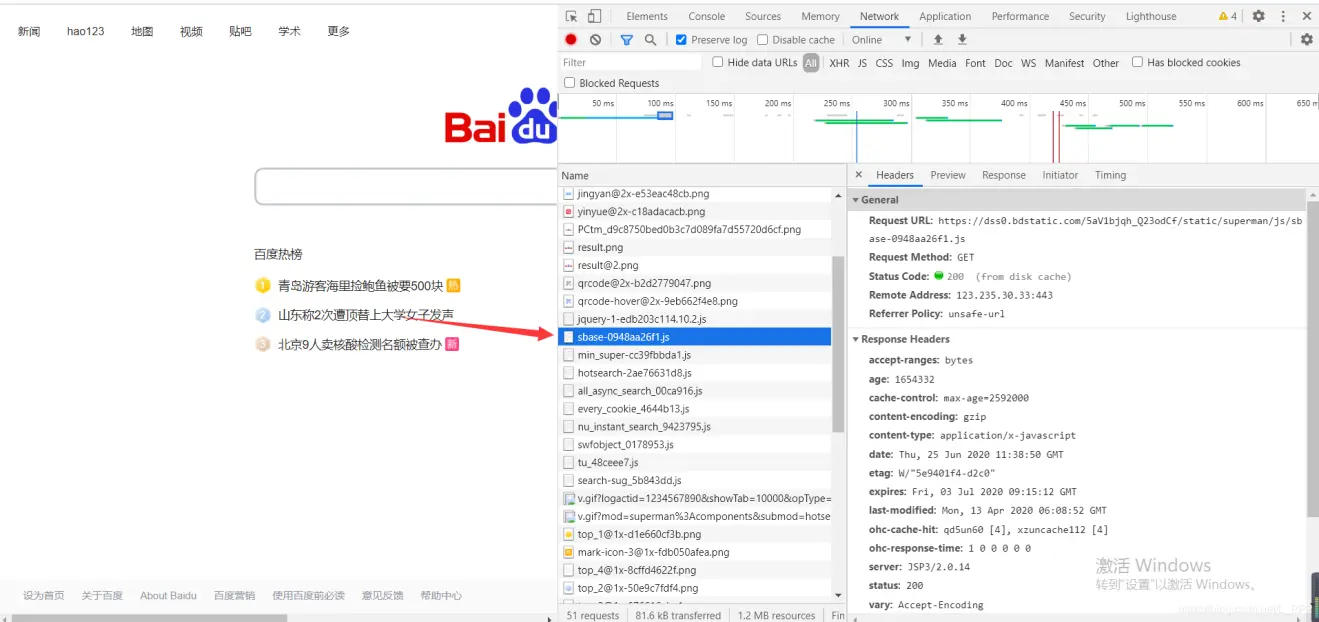
Task: Switch to the Console tab
Action: [x=706, y=16]
